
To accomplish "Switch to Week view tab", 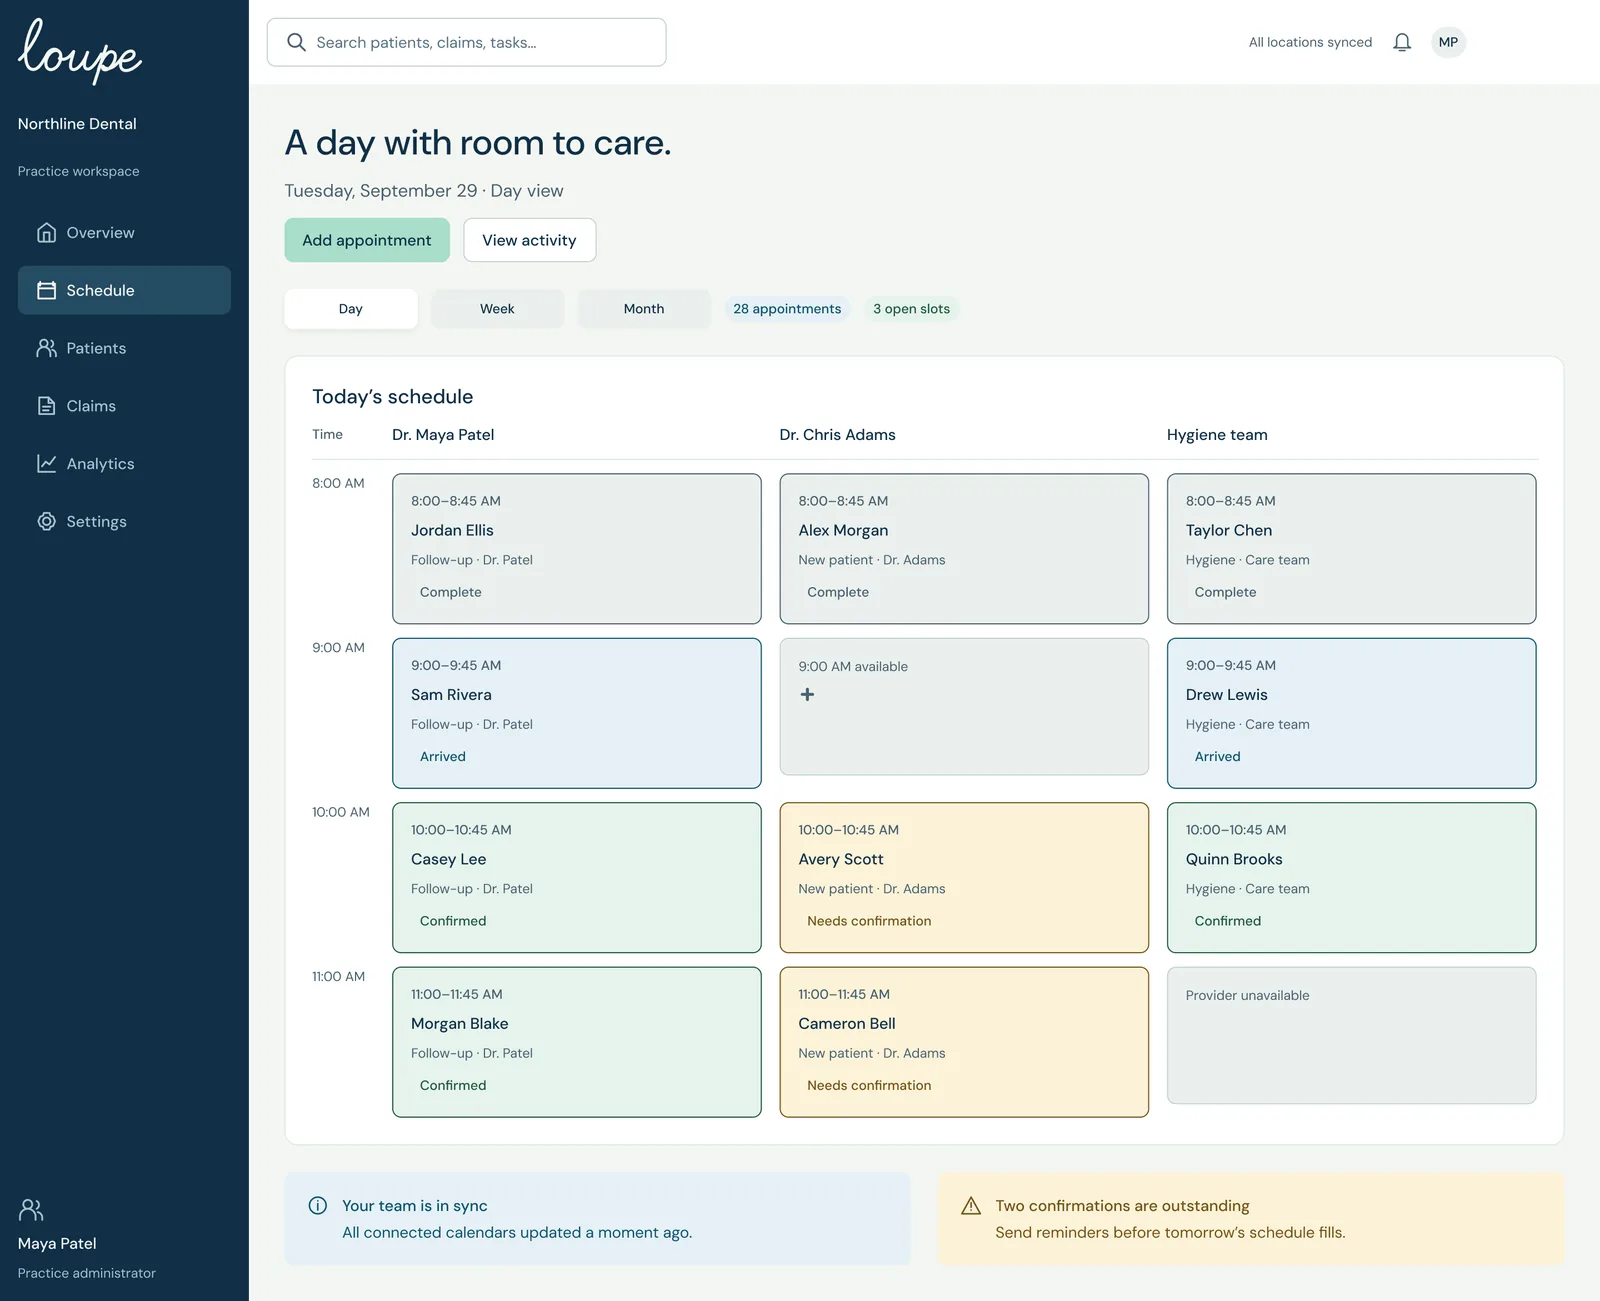I will [x=497, y=309].
